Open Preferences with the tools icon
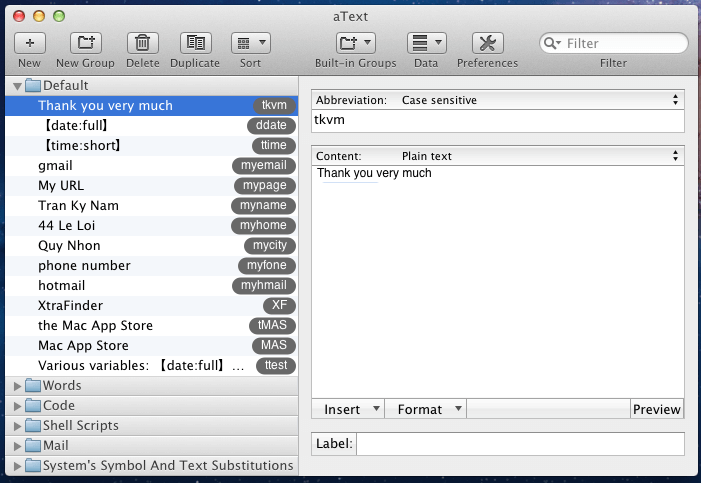The image size is (701, 483). pyautogui.click(x=487, y=43)
